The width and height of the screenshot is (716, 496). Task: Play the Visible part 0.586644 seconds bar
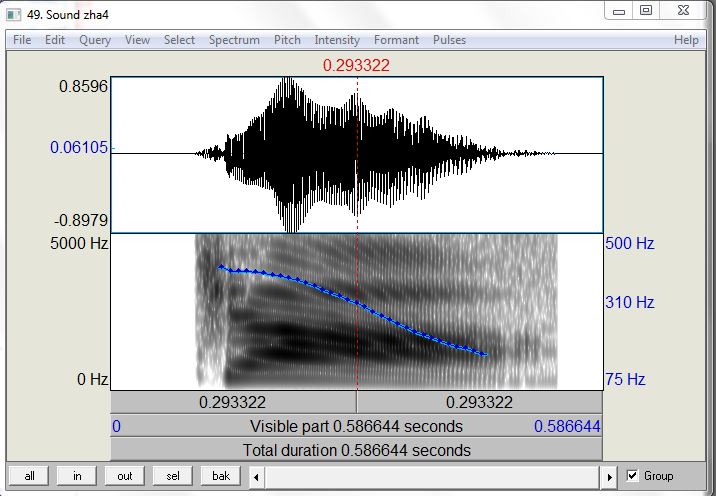(357, 426)
